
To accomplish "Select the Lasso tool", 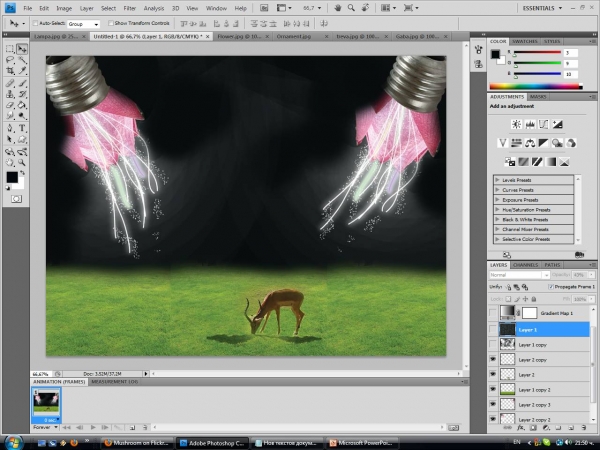I will pos(10,60).
